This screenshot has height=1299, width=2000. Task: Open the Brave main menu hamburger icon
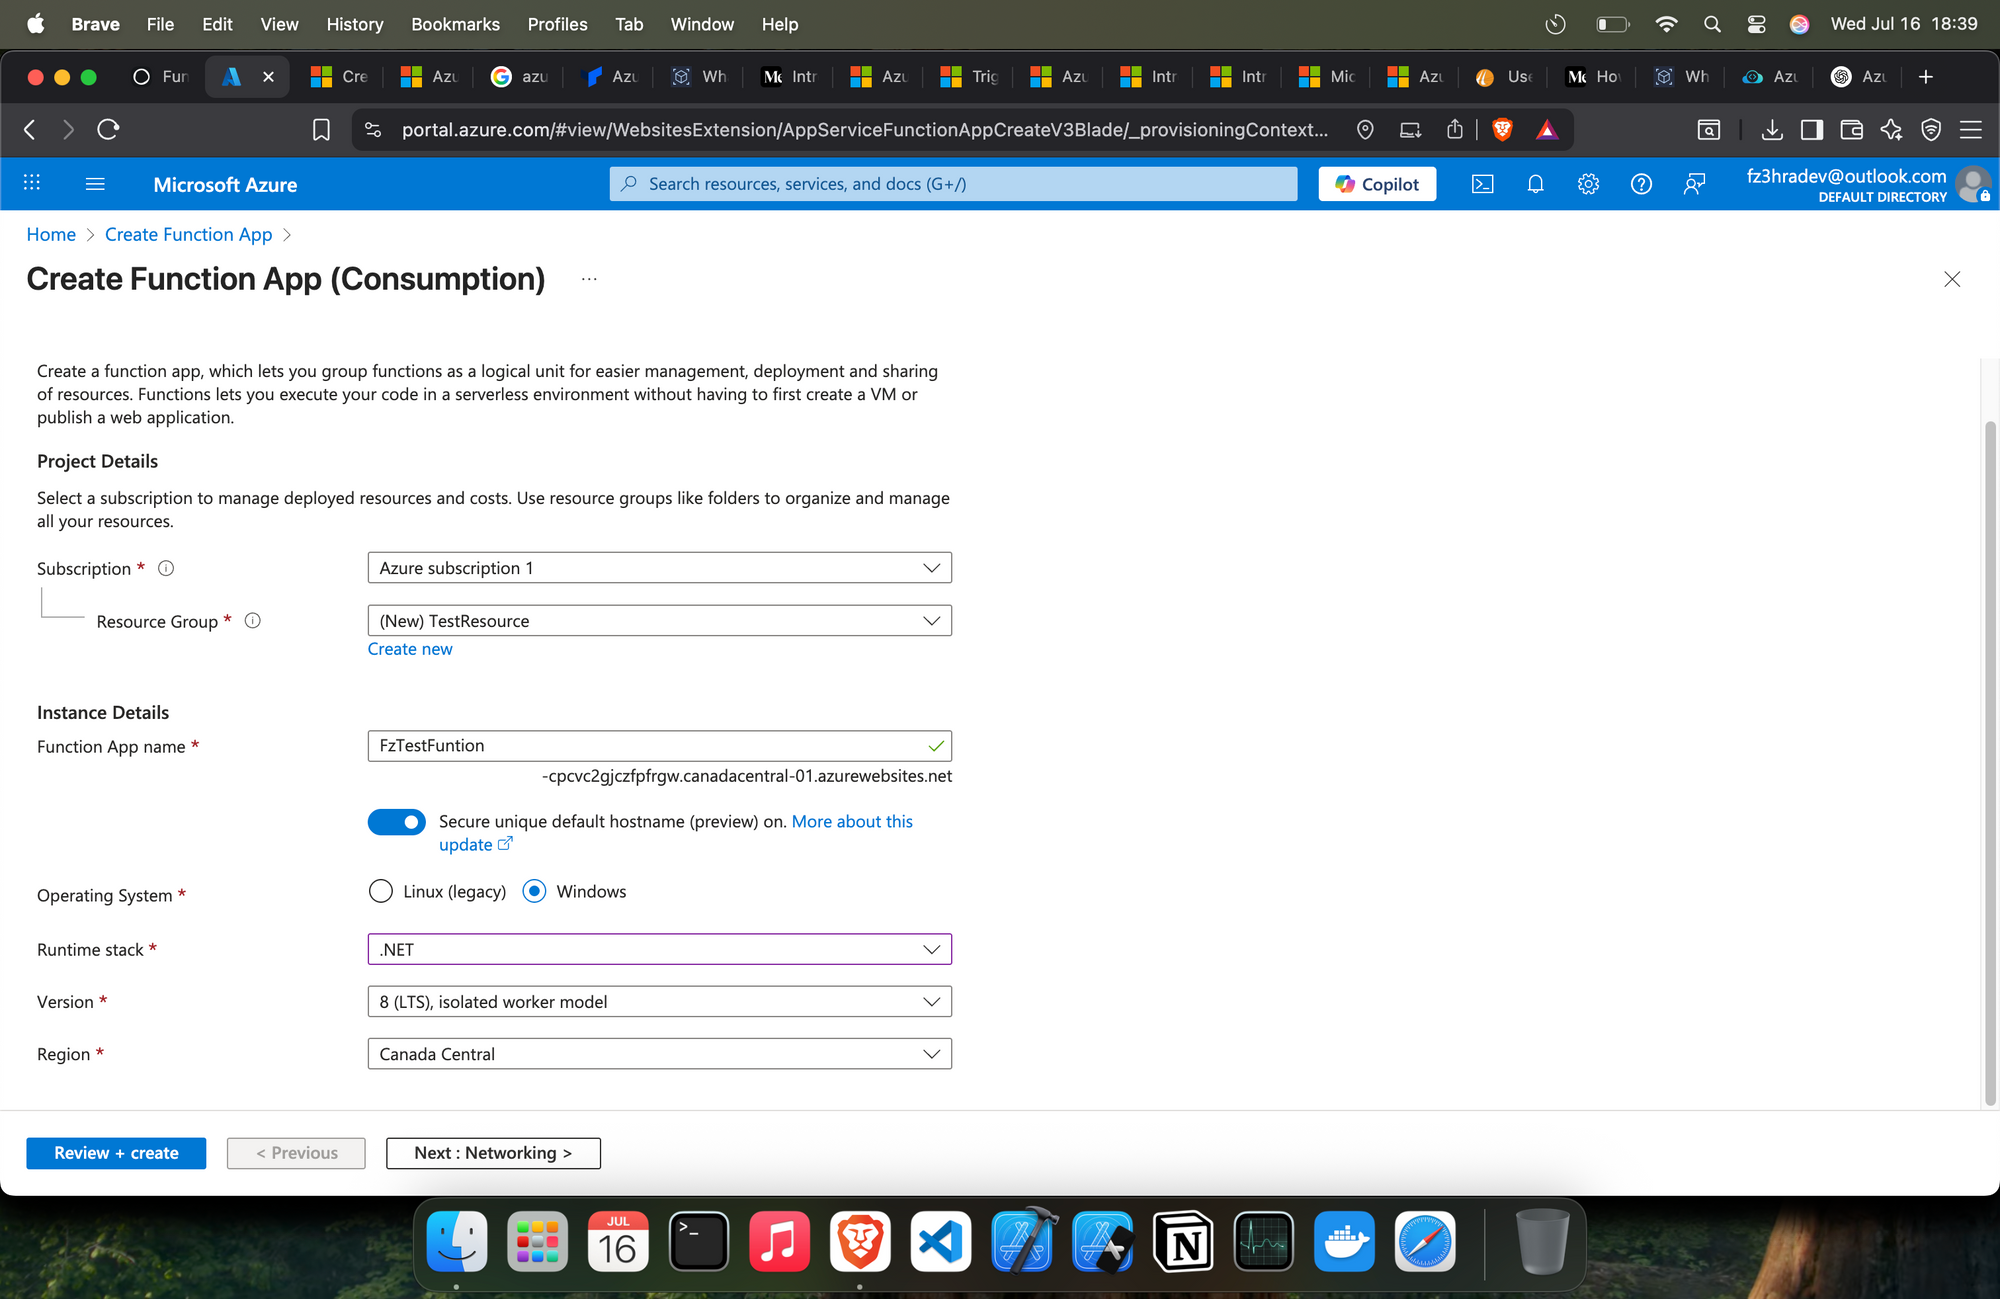pos(1971,129)
